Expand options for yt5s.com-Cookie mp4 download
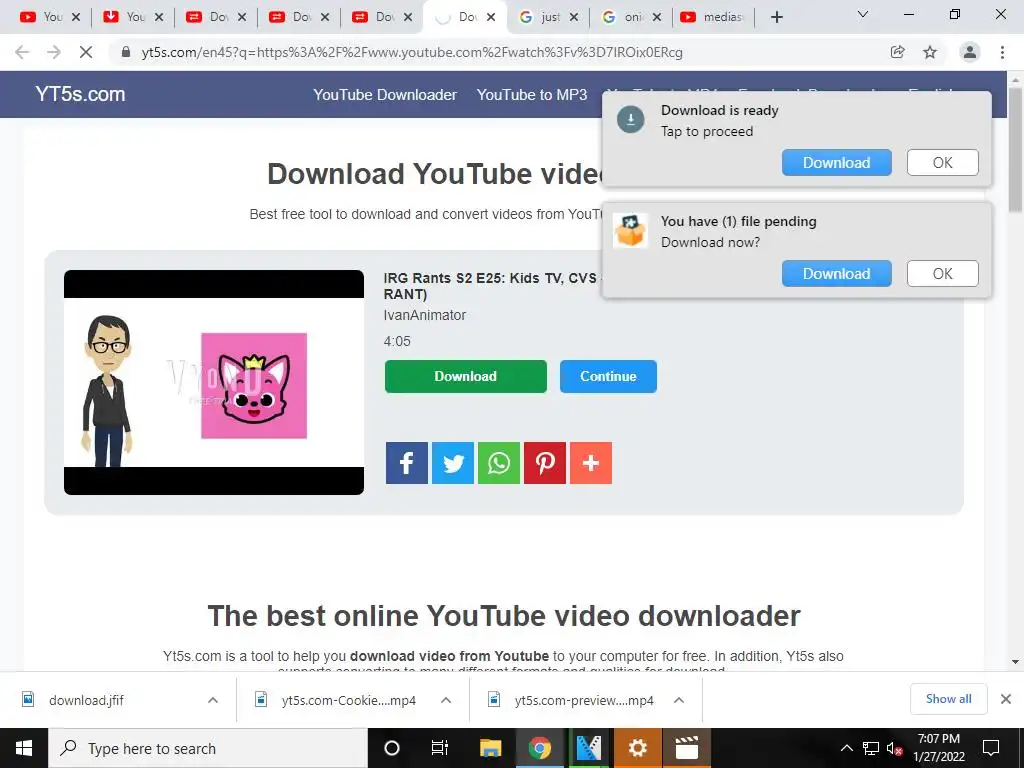 click(x=446, y=700)
